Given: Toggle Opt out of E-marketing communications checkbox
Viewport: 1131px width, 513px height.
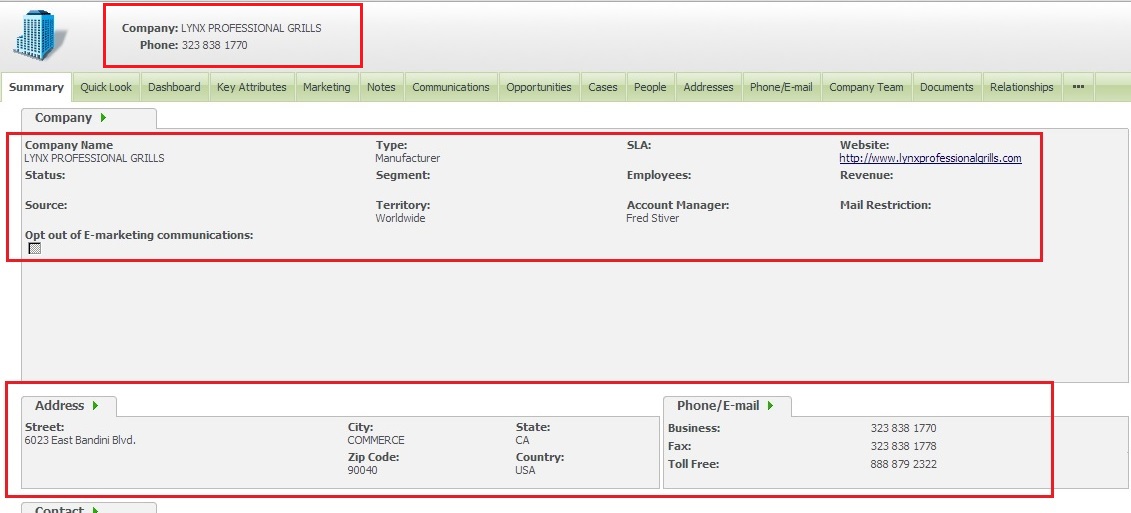Looking at the screenshot, I should click(34, 248).
